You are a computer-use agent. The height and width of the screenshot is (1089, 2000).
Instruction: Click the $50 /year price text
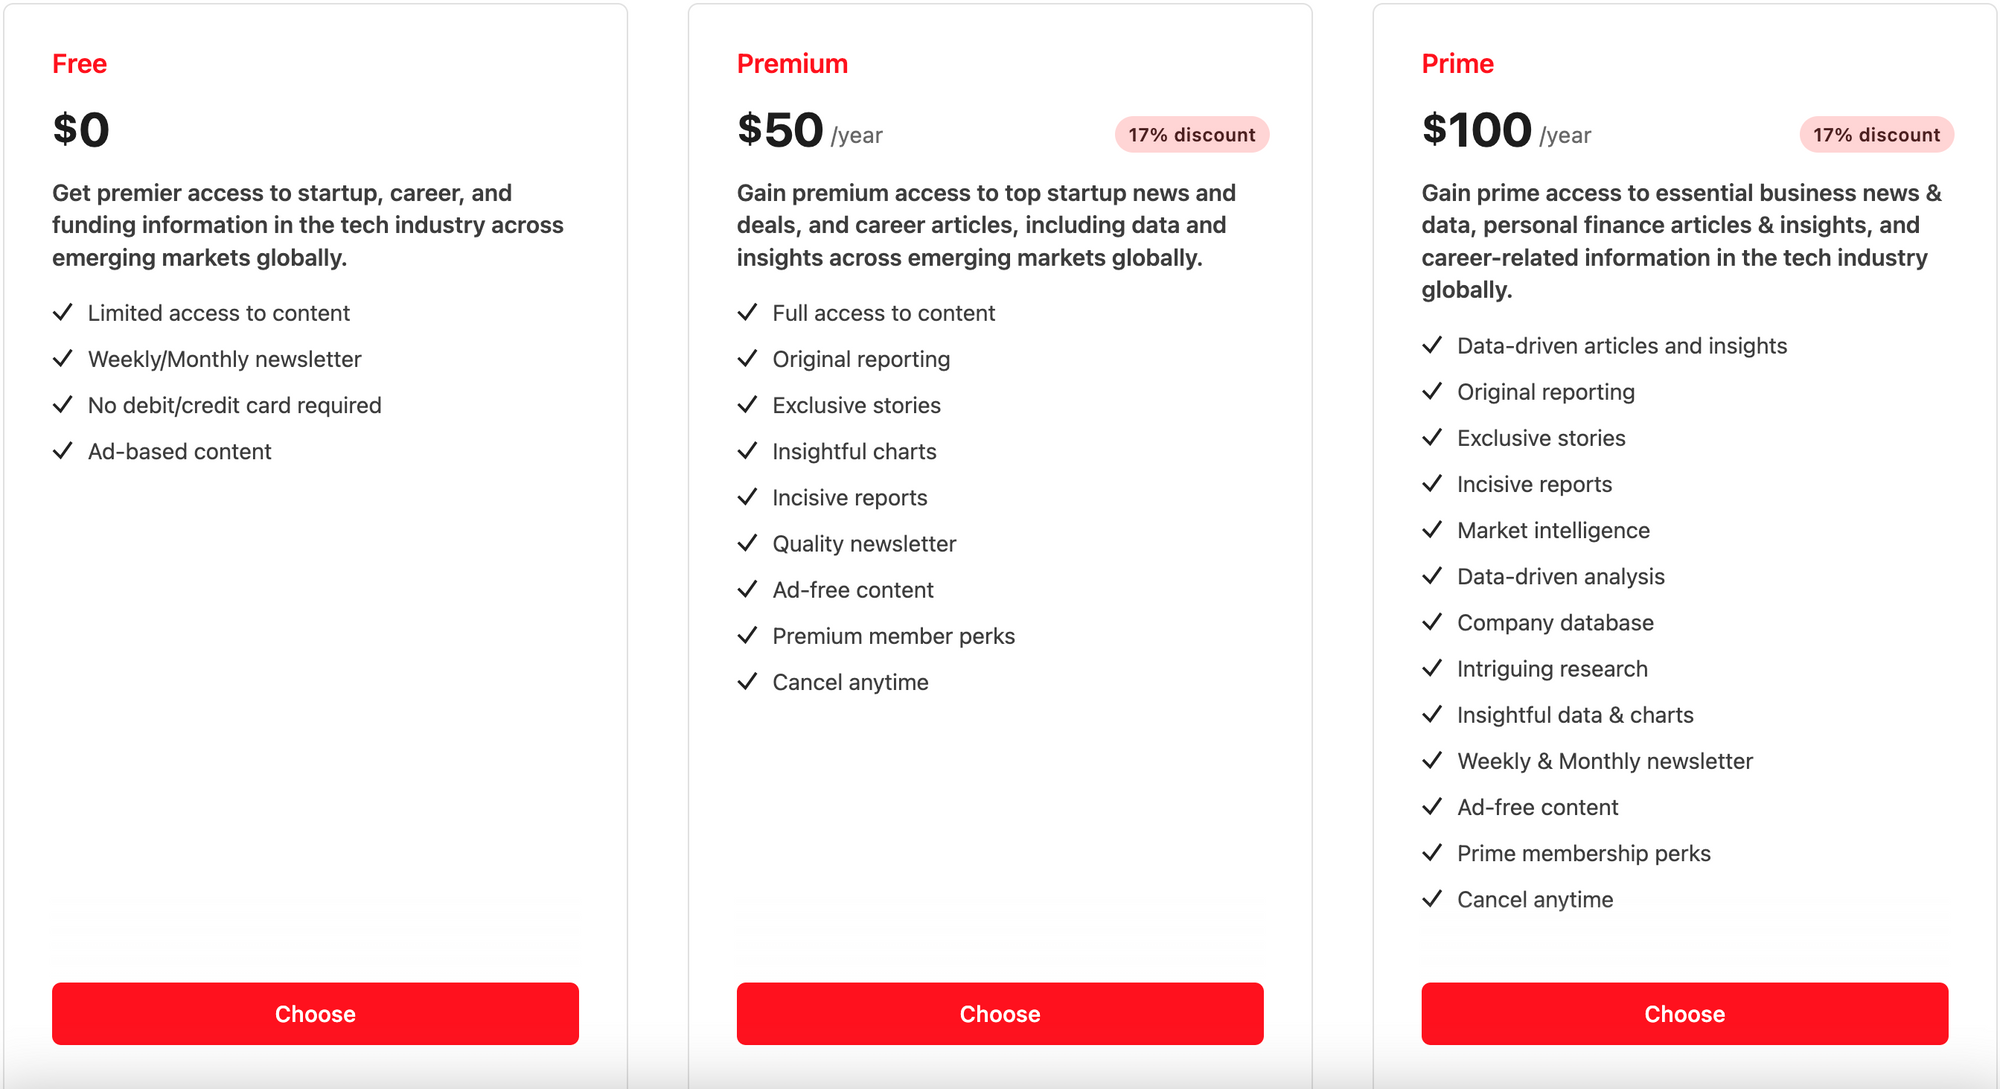pyautogui.click(x=809, y=131)
